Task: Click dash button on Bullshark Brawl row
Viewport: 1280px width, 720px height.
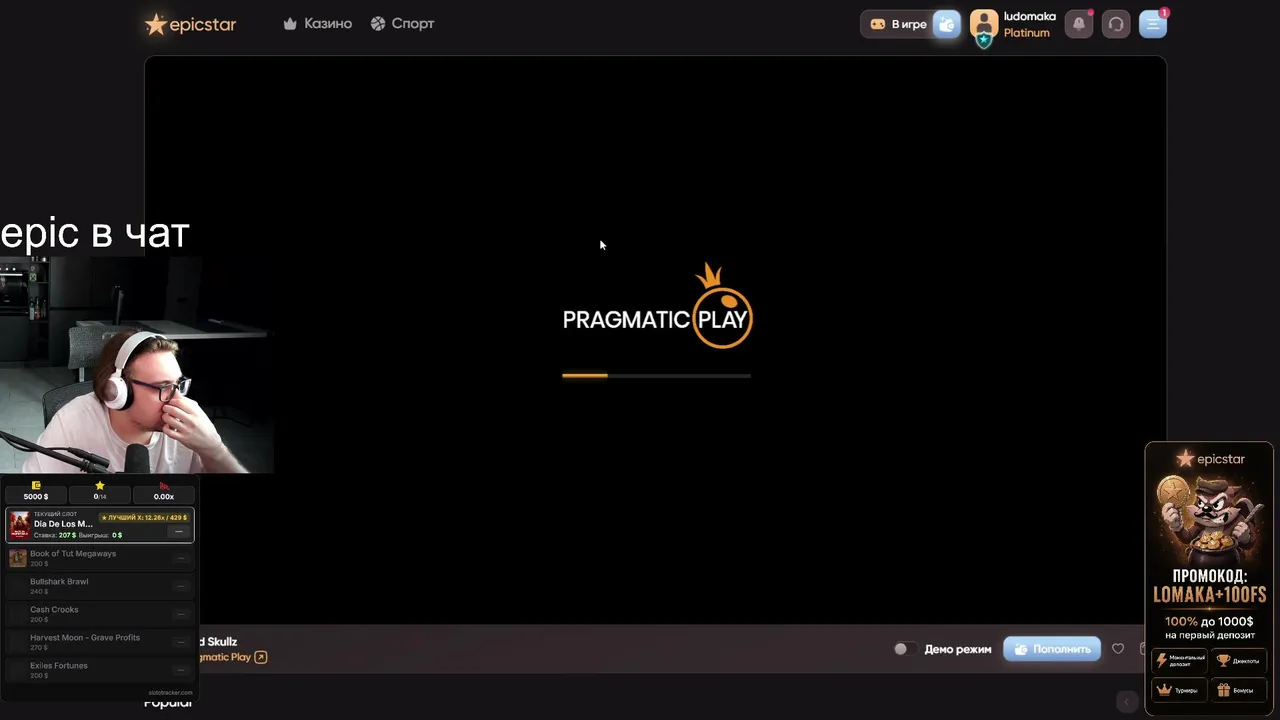Action: pos(180,586)
